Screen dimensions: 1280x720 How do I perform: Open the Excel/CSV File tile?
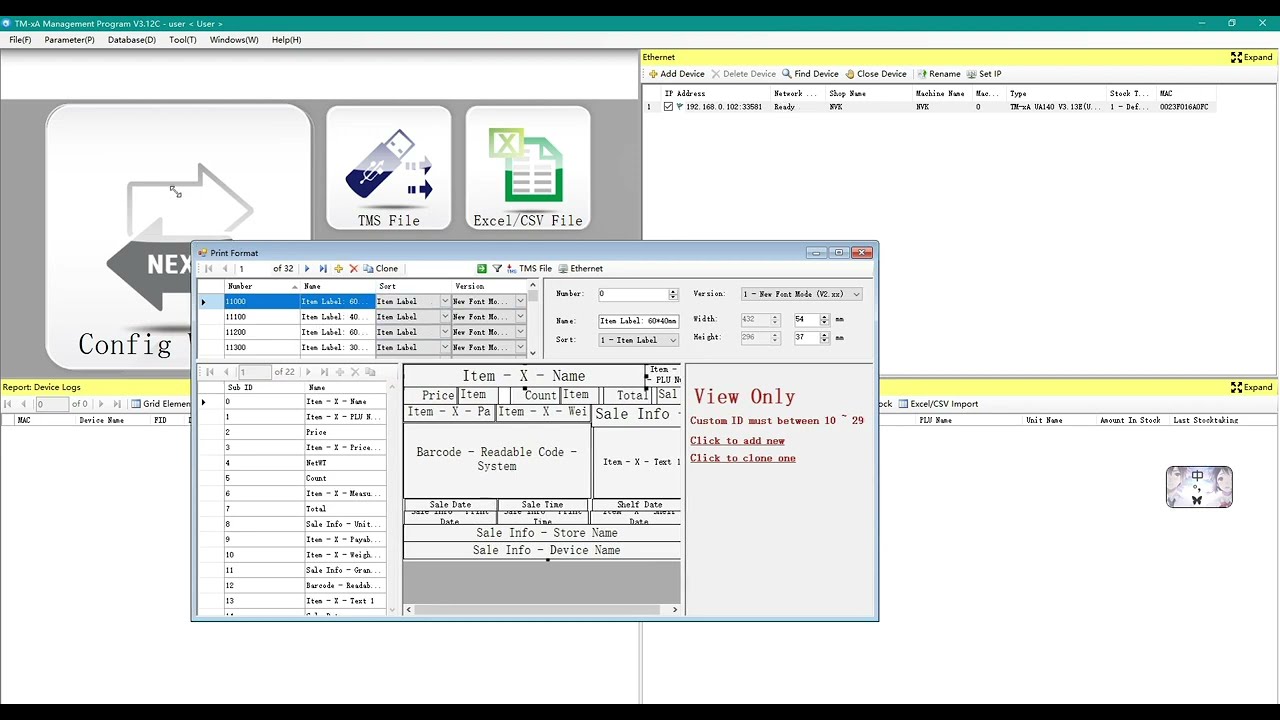528,168
